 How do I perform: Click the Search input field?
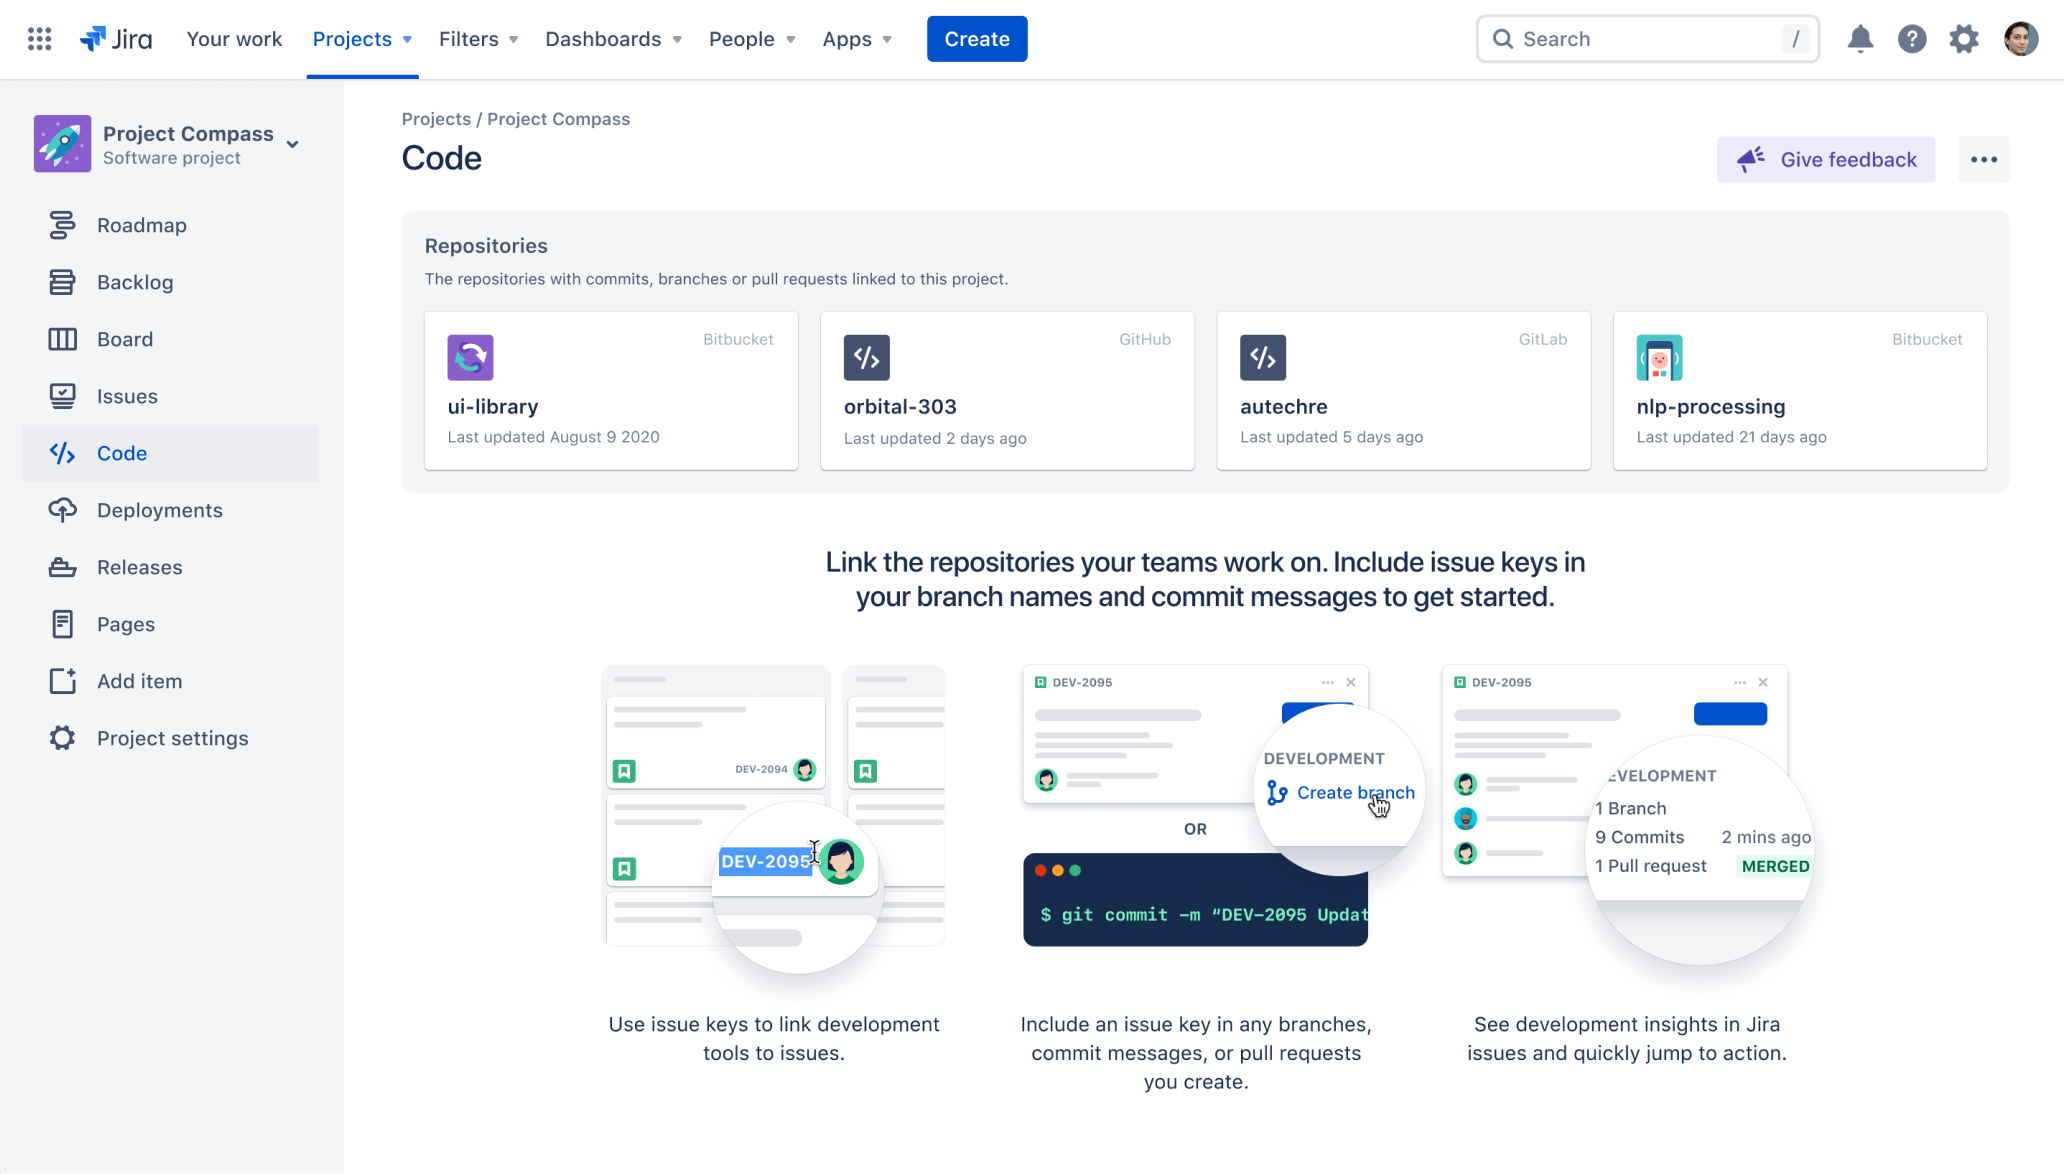[x=1647, y=38]
